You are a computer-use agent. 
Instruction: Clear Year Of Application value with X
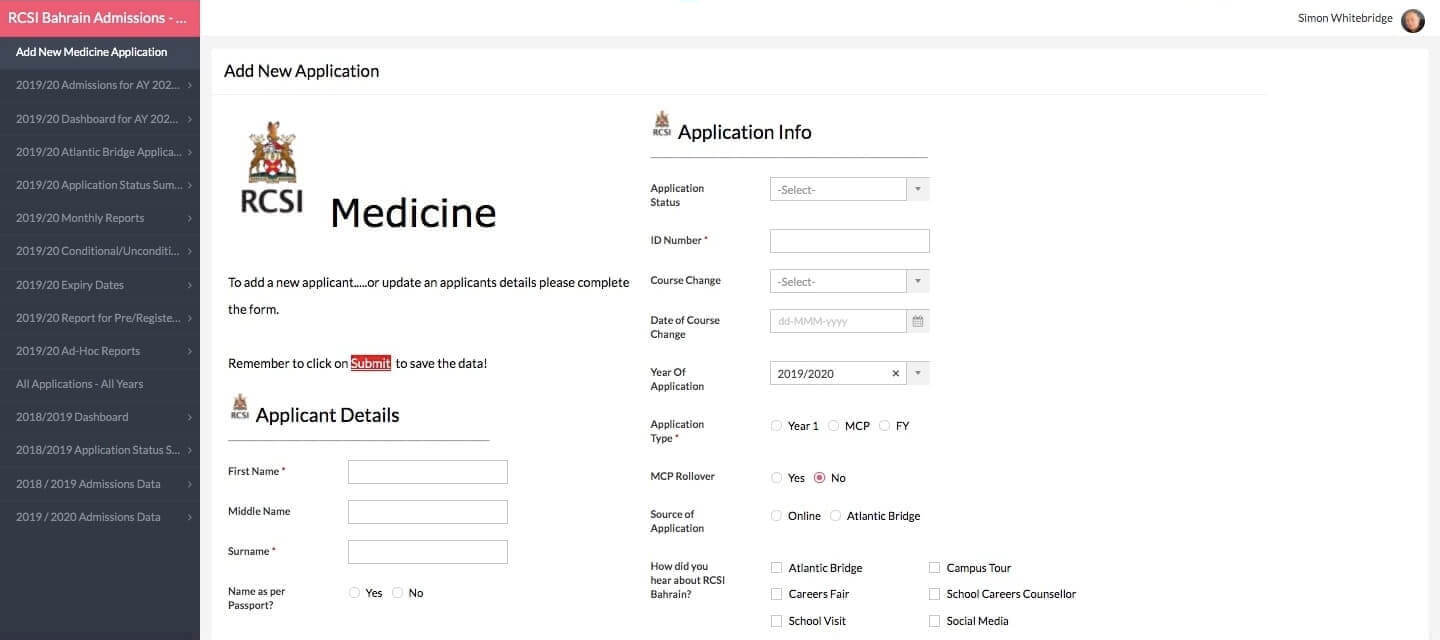[x=895, y=373]
